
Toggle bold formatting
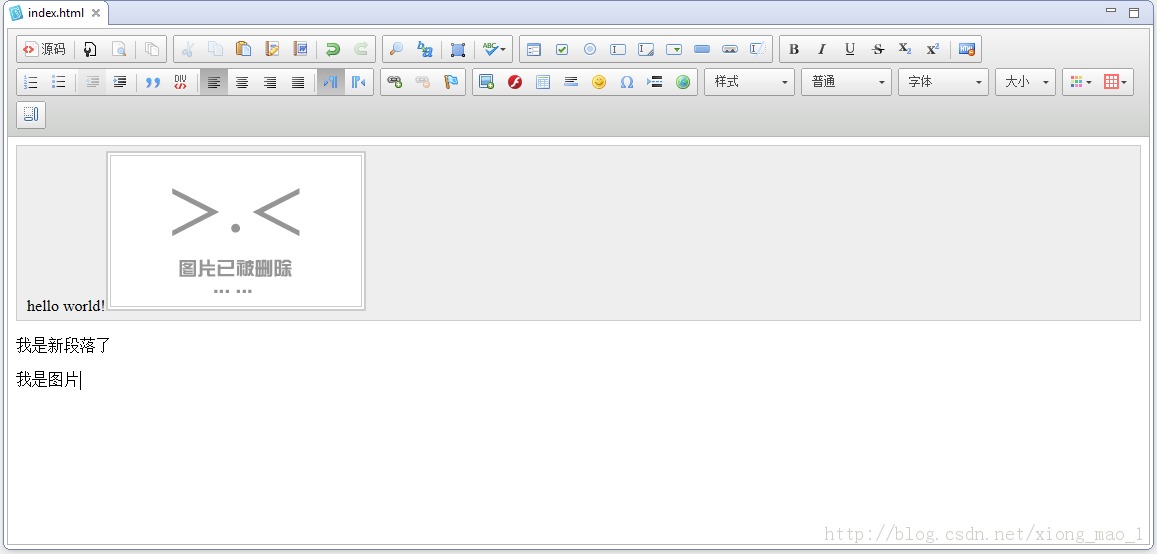click(x=794, y=49)
